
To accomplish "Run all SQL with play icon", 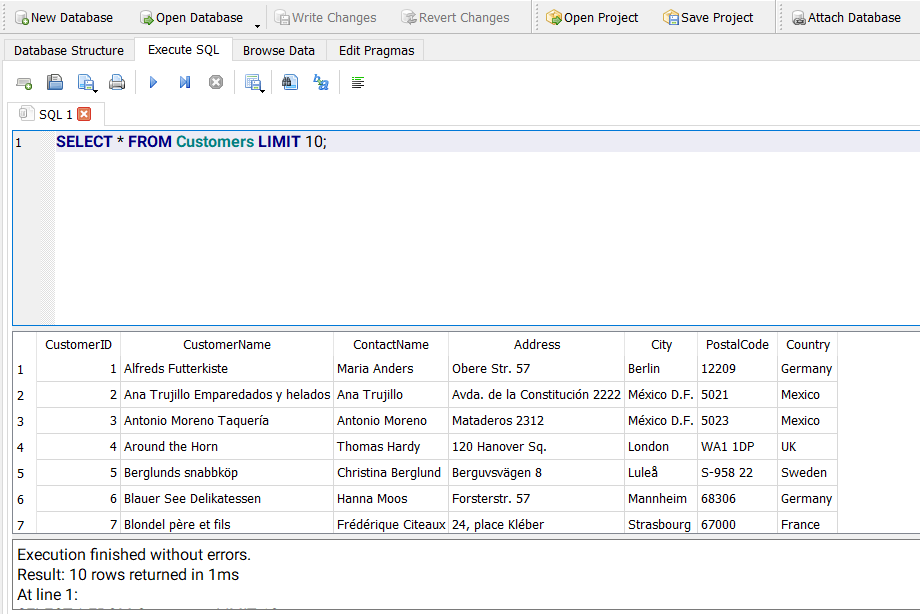I will coord(154,82).
